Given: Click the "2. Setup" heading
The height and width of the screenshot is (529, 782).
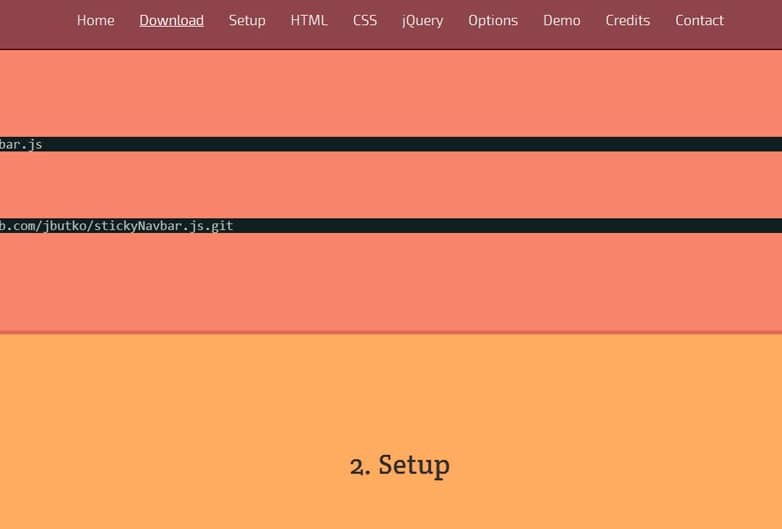Looking at the screenshot, I should pyautogui.click(x=399, y=465).
